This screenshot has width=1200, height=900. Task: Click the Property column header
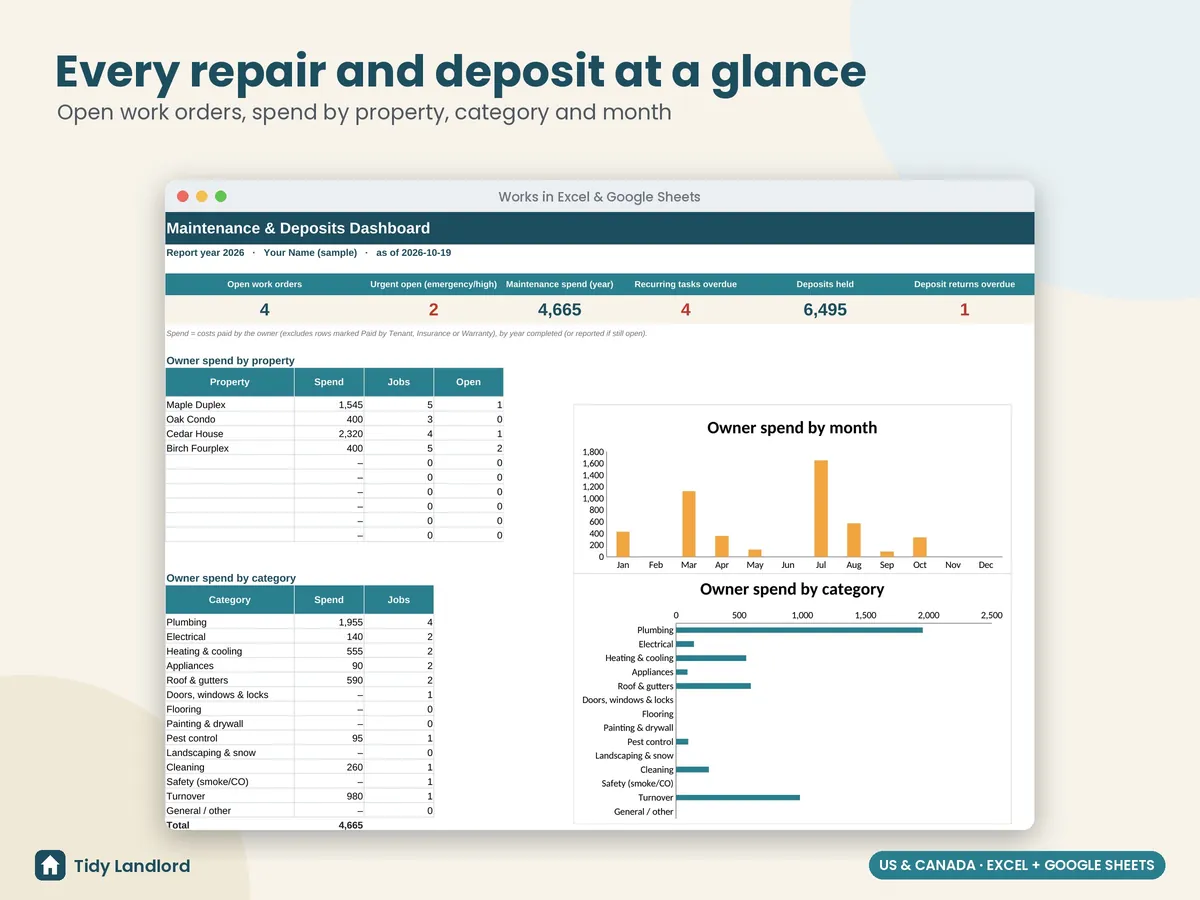[230, 382]
